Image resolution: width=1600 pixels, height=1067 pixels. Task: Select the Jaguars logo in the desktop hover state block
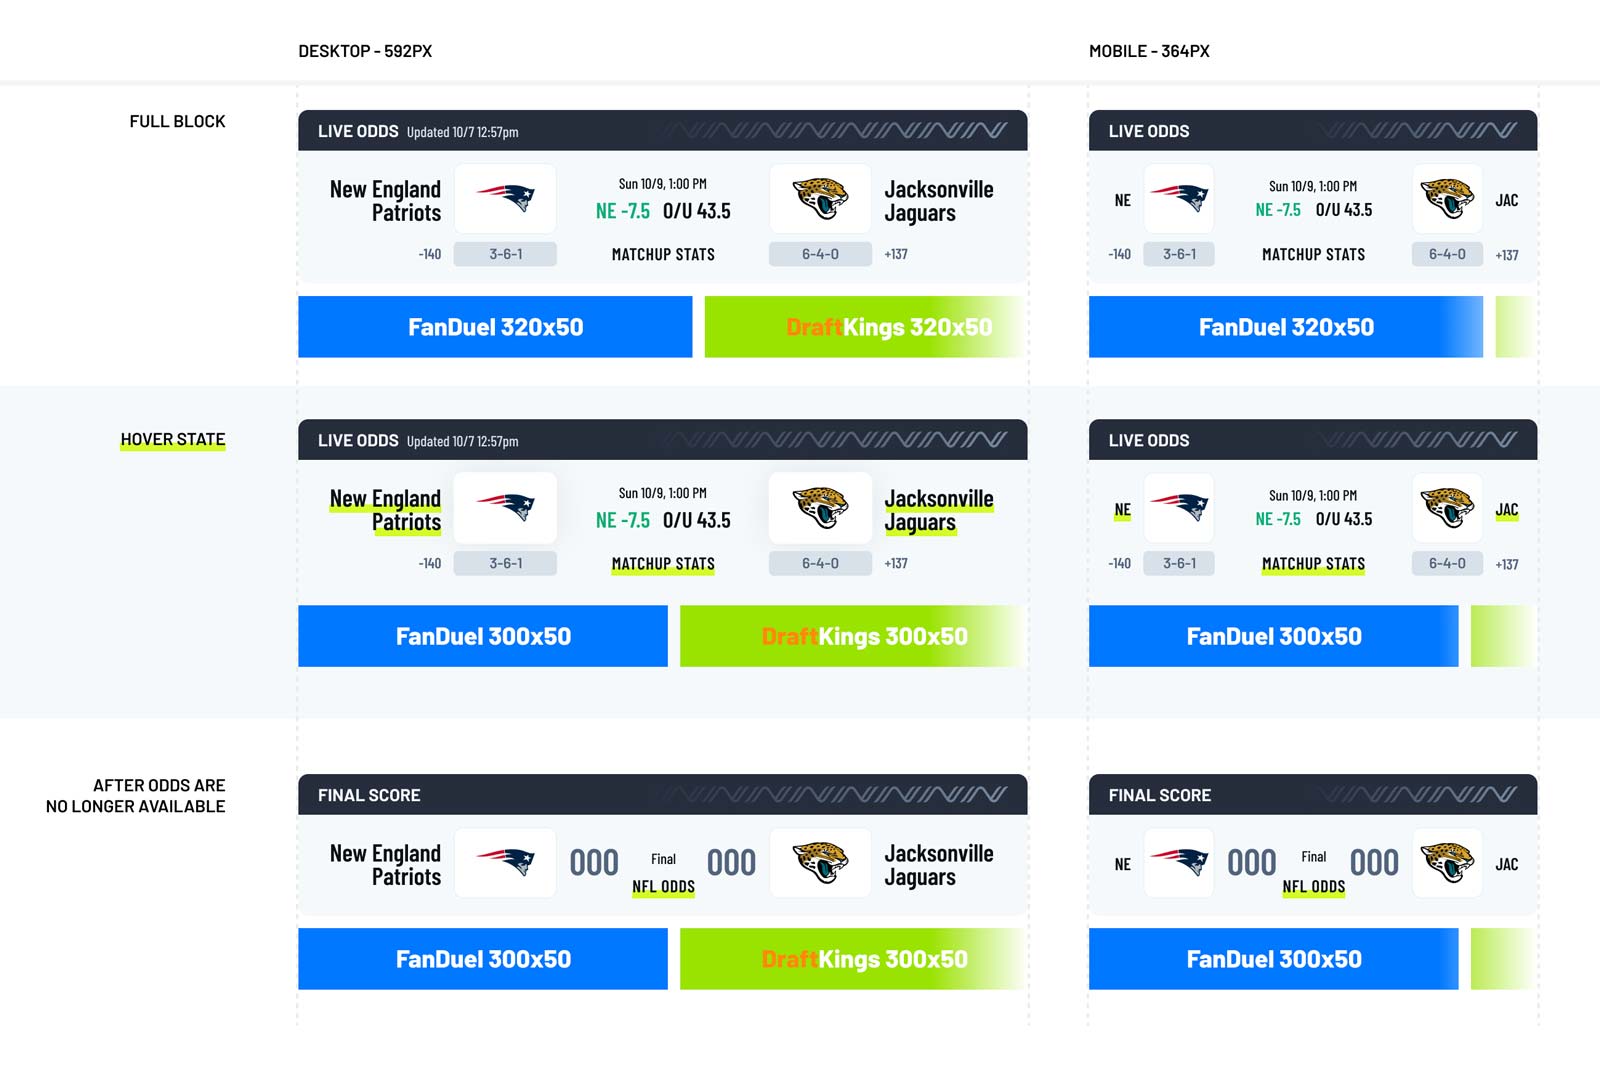820,507
